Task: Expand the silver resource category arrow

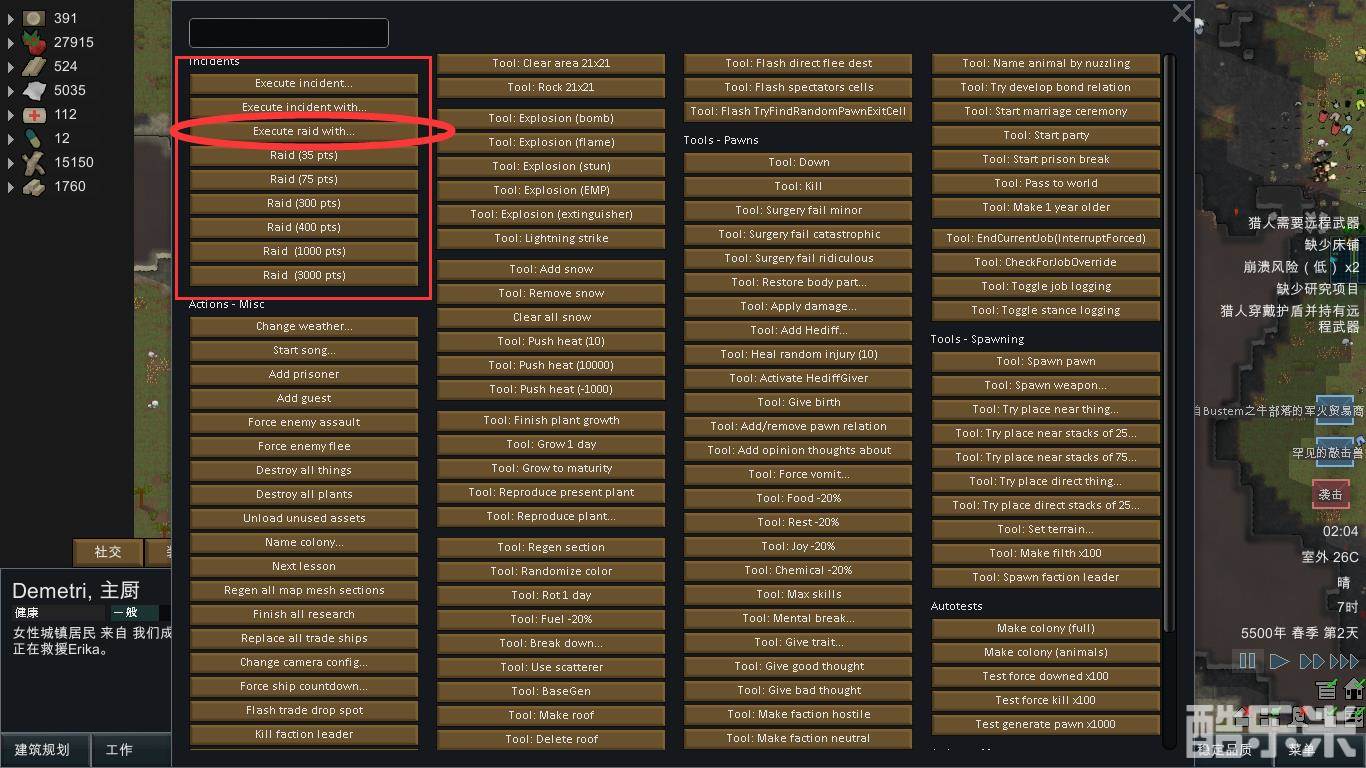Action: [x=11, y=19]
